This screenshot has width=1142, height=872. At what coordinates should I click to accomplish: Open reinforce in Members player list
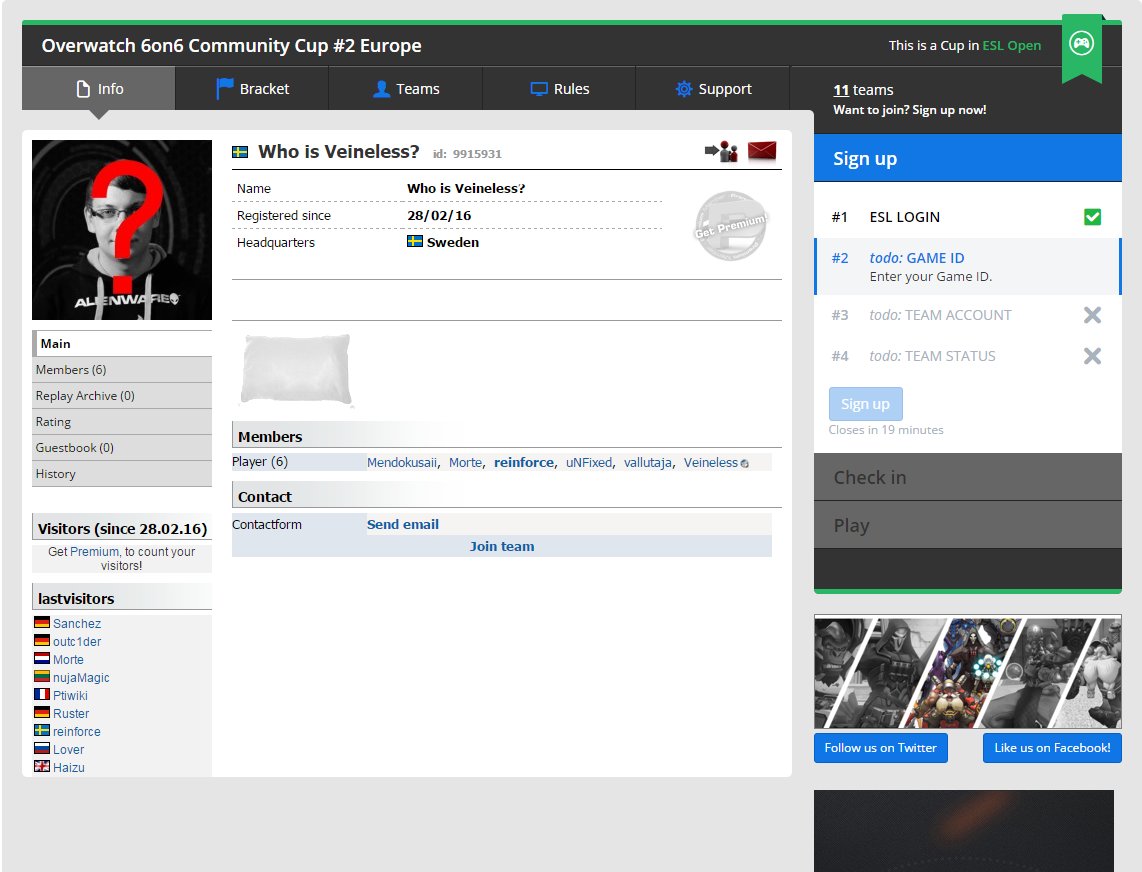click(524, 463)
